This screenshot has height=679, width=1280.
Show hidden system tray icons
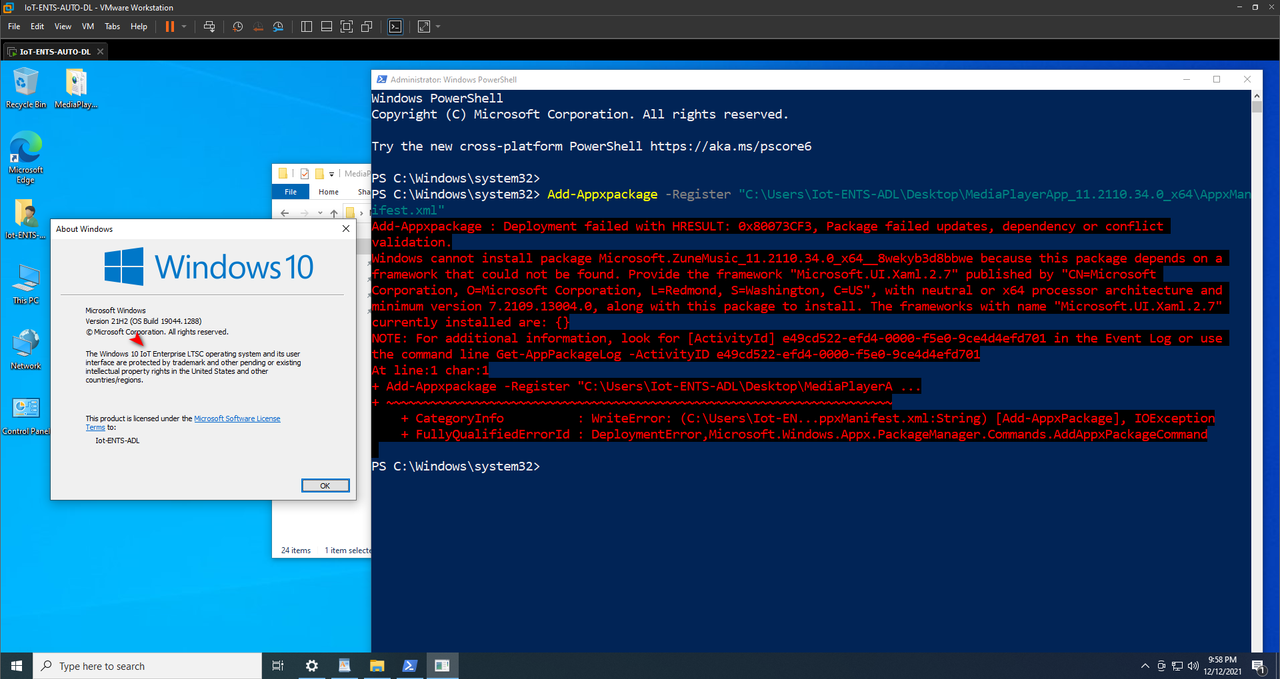coord(1144,665)
